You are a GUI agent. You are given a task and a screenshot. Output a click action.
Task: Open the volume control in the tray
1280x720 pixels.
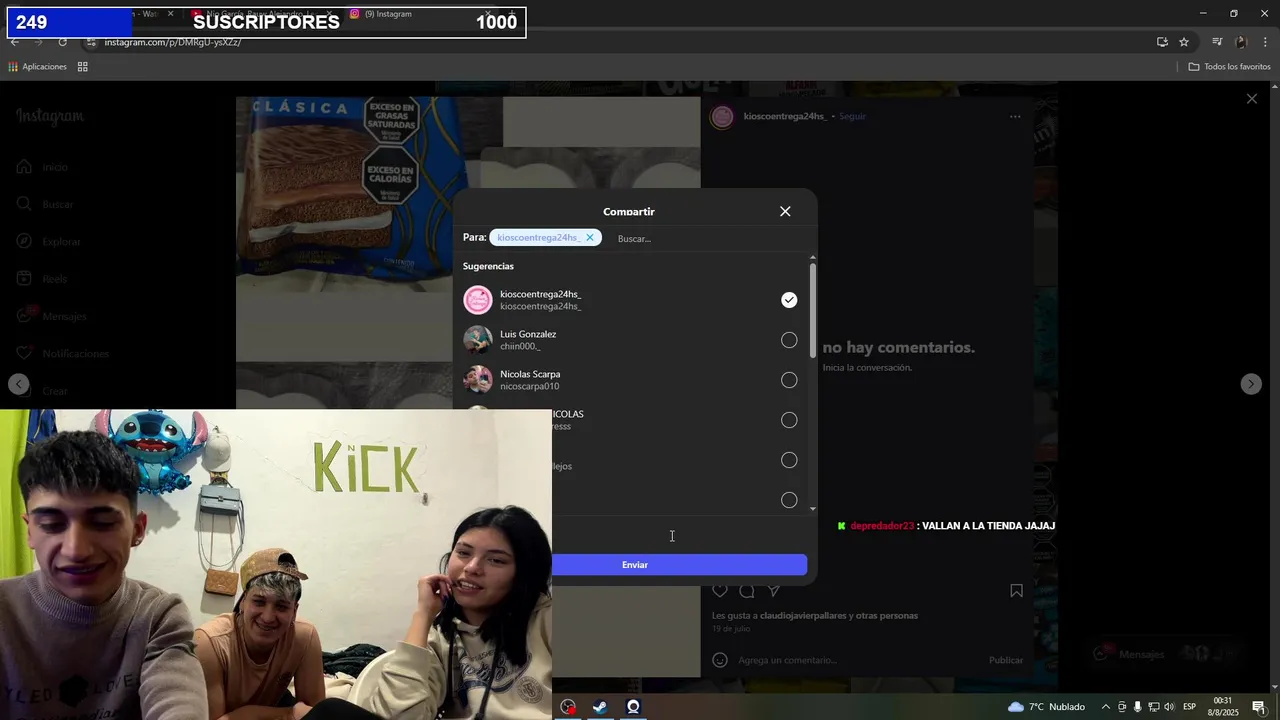[1169, 707]
